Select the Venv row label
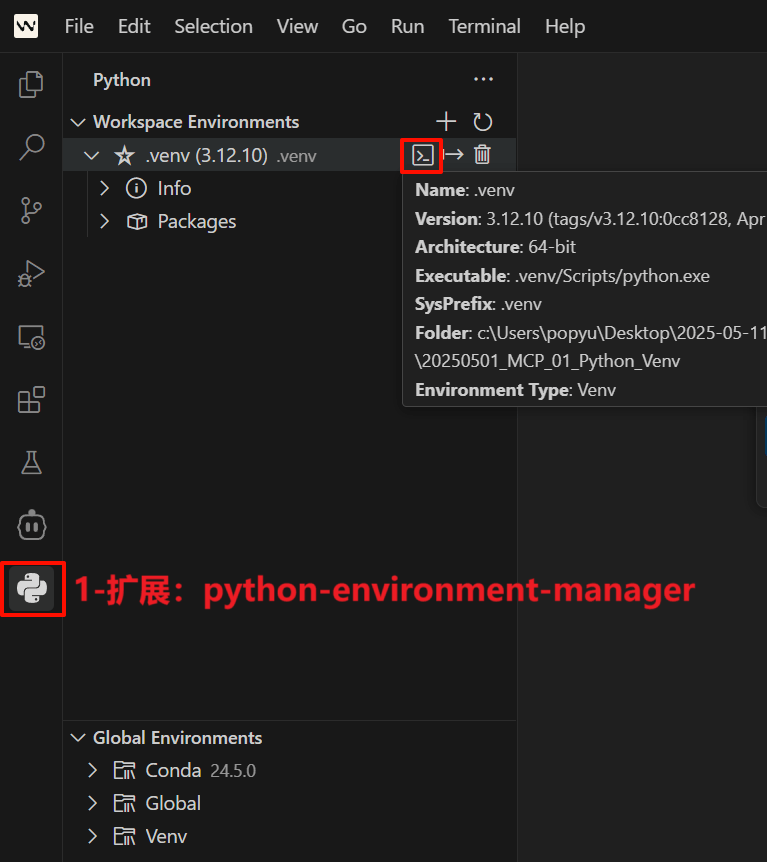The height and width of the screenshot is (862, 767). 166,837
